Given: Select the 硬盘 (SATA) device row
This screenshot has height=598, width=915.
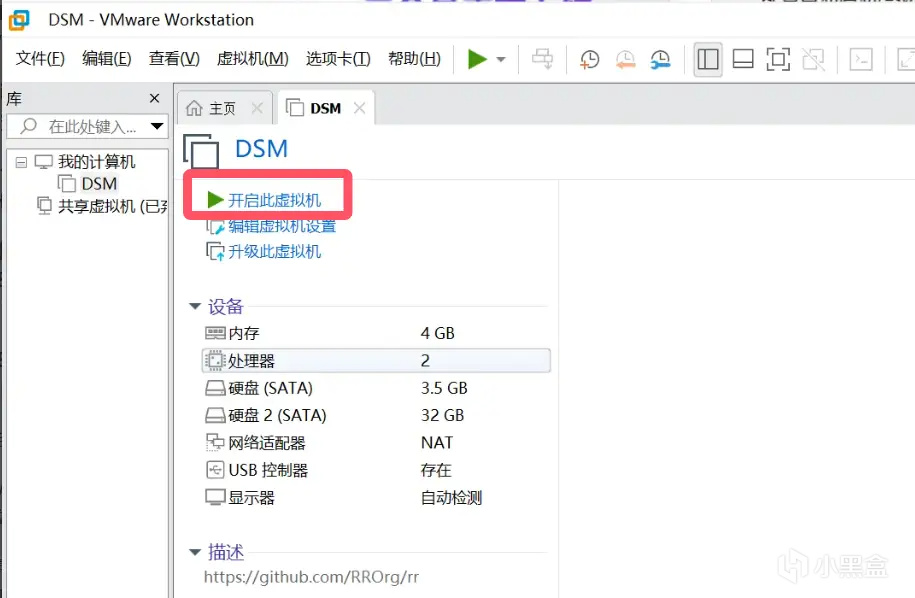Looking at the screenshot, I should coord(376,388).
